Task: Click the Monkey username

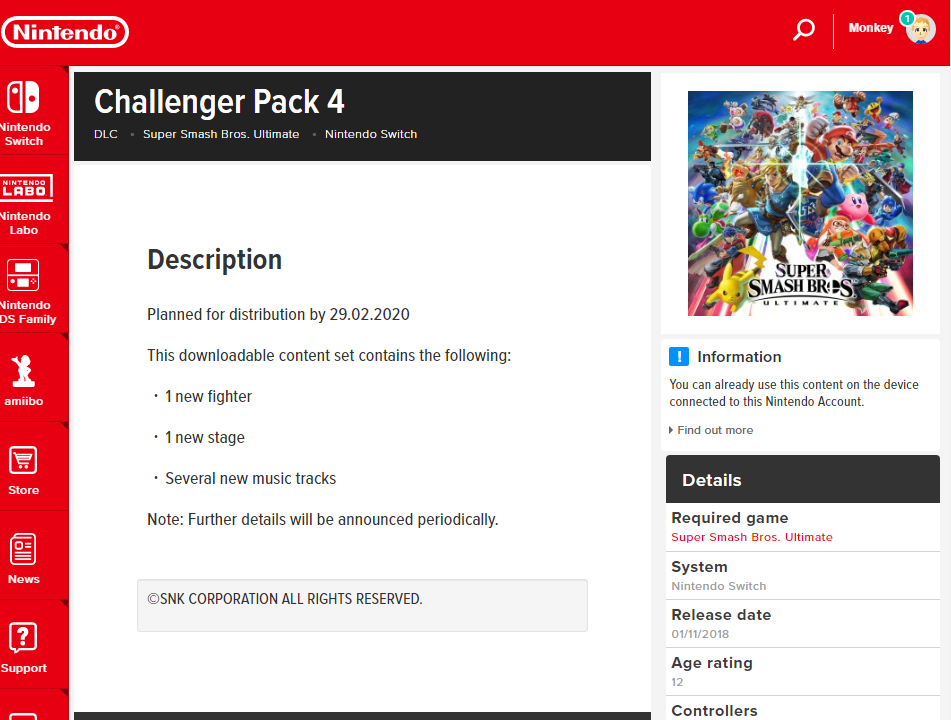Action: point(870,28)
